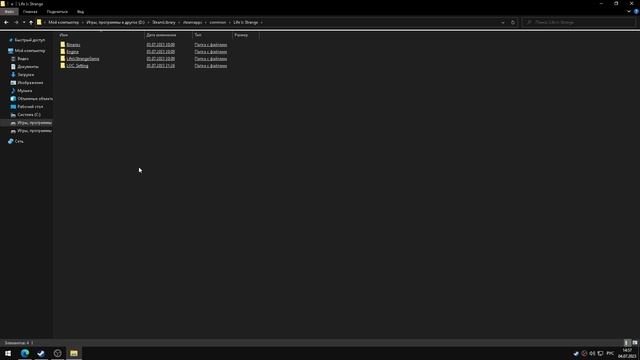640x360 pixels.
Task: Switch to details view in status bar
Action: point(627,343)
